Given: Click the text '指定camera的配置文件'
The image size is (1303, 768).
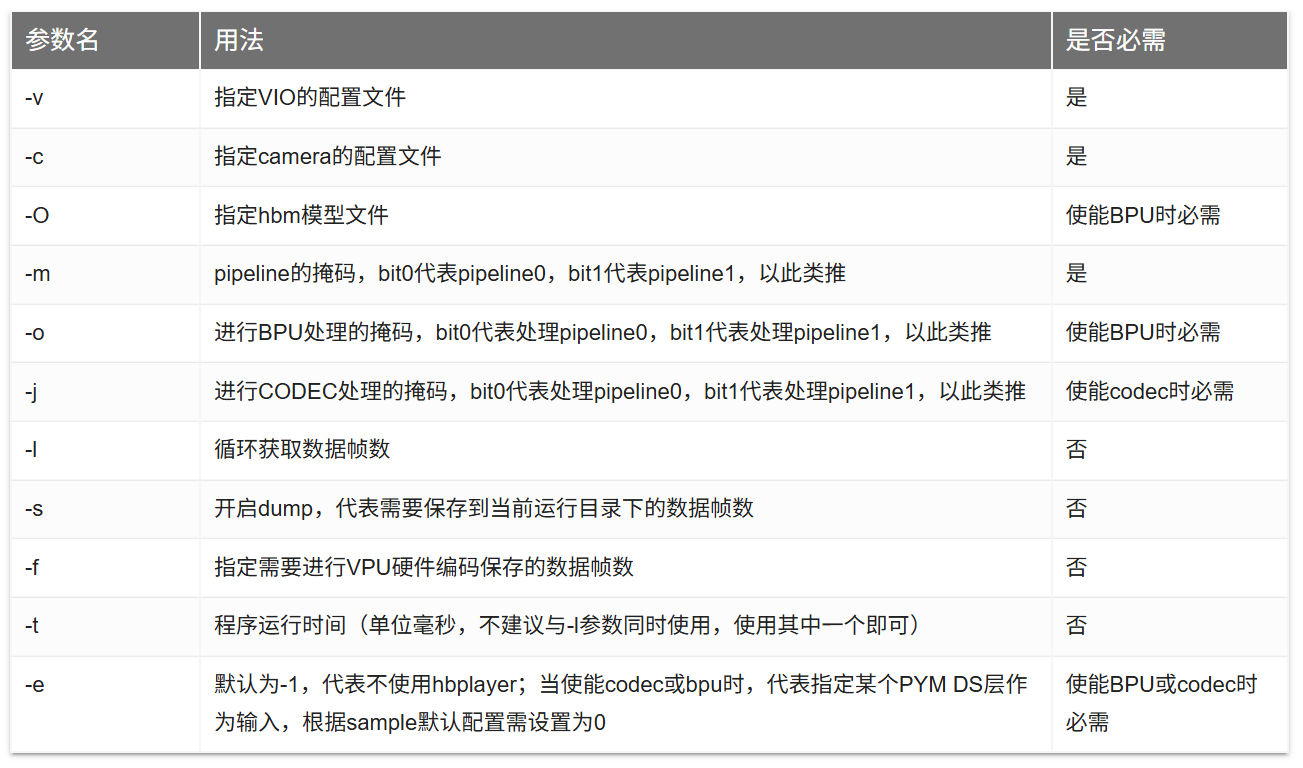Looking at the screenshot, I should pos(328,157).
